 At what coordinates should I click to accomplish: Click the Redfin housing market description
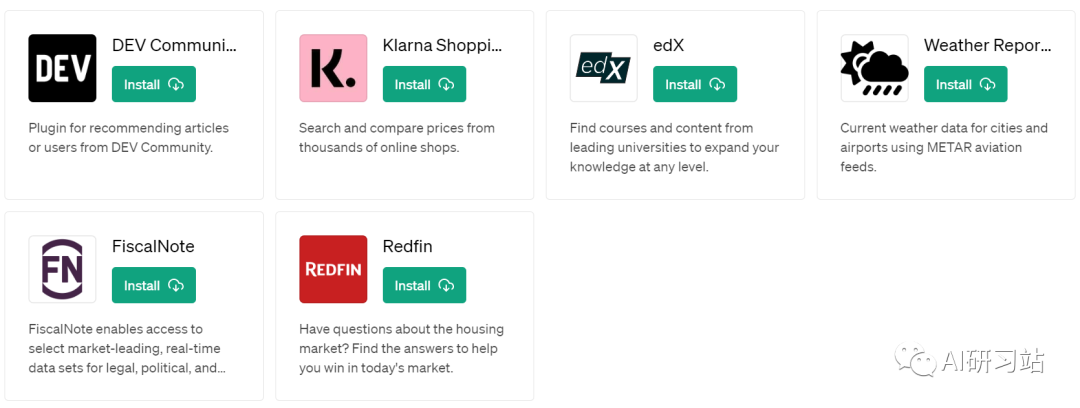(402, 349)
